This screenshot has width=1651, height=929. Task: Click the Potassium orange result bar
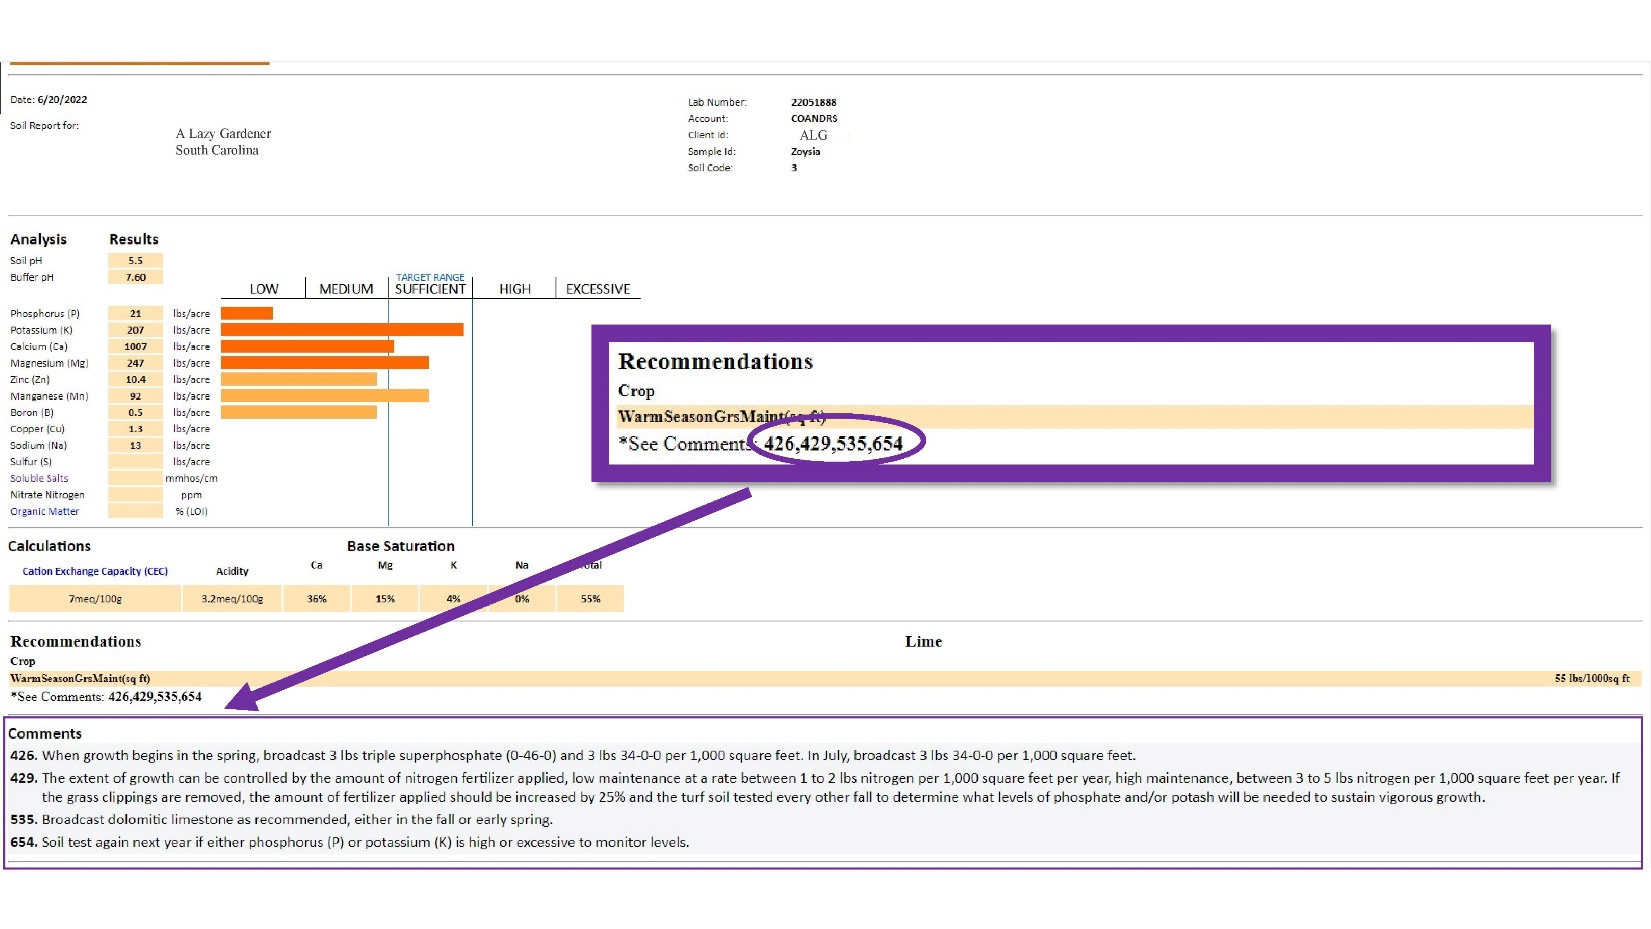pos(342,329)
